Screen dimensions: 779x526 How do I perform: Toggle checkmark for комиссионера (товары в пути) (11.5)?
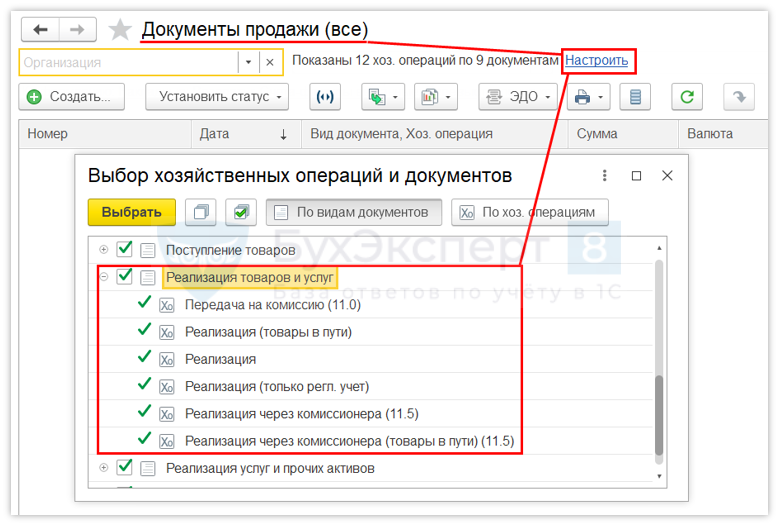pyautogui.click(x=145, y=440)
